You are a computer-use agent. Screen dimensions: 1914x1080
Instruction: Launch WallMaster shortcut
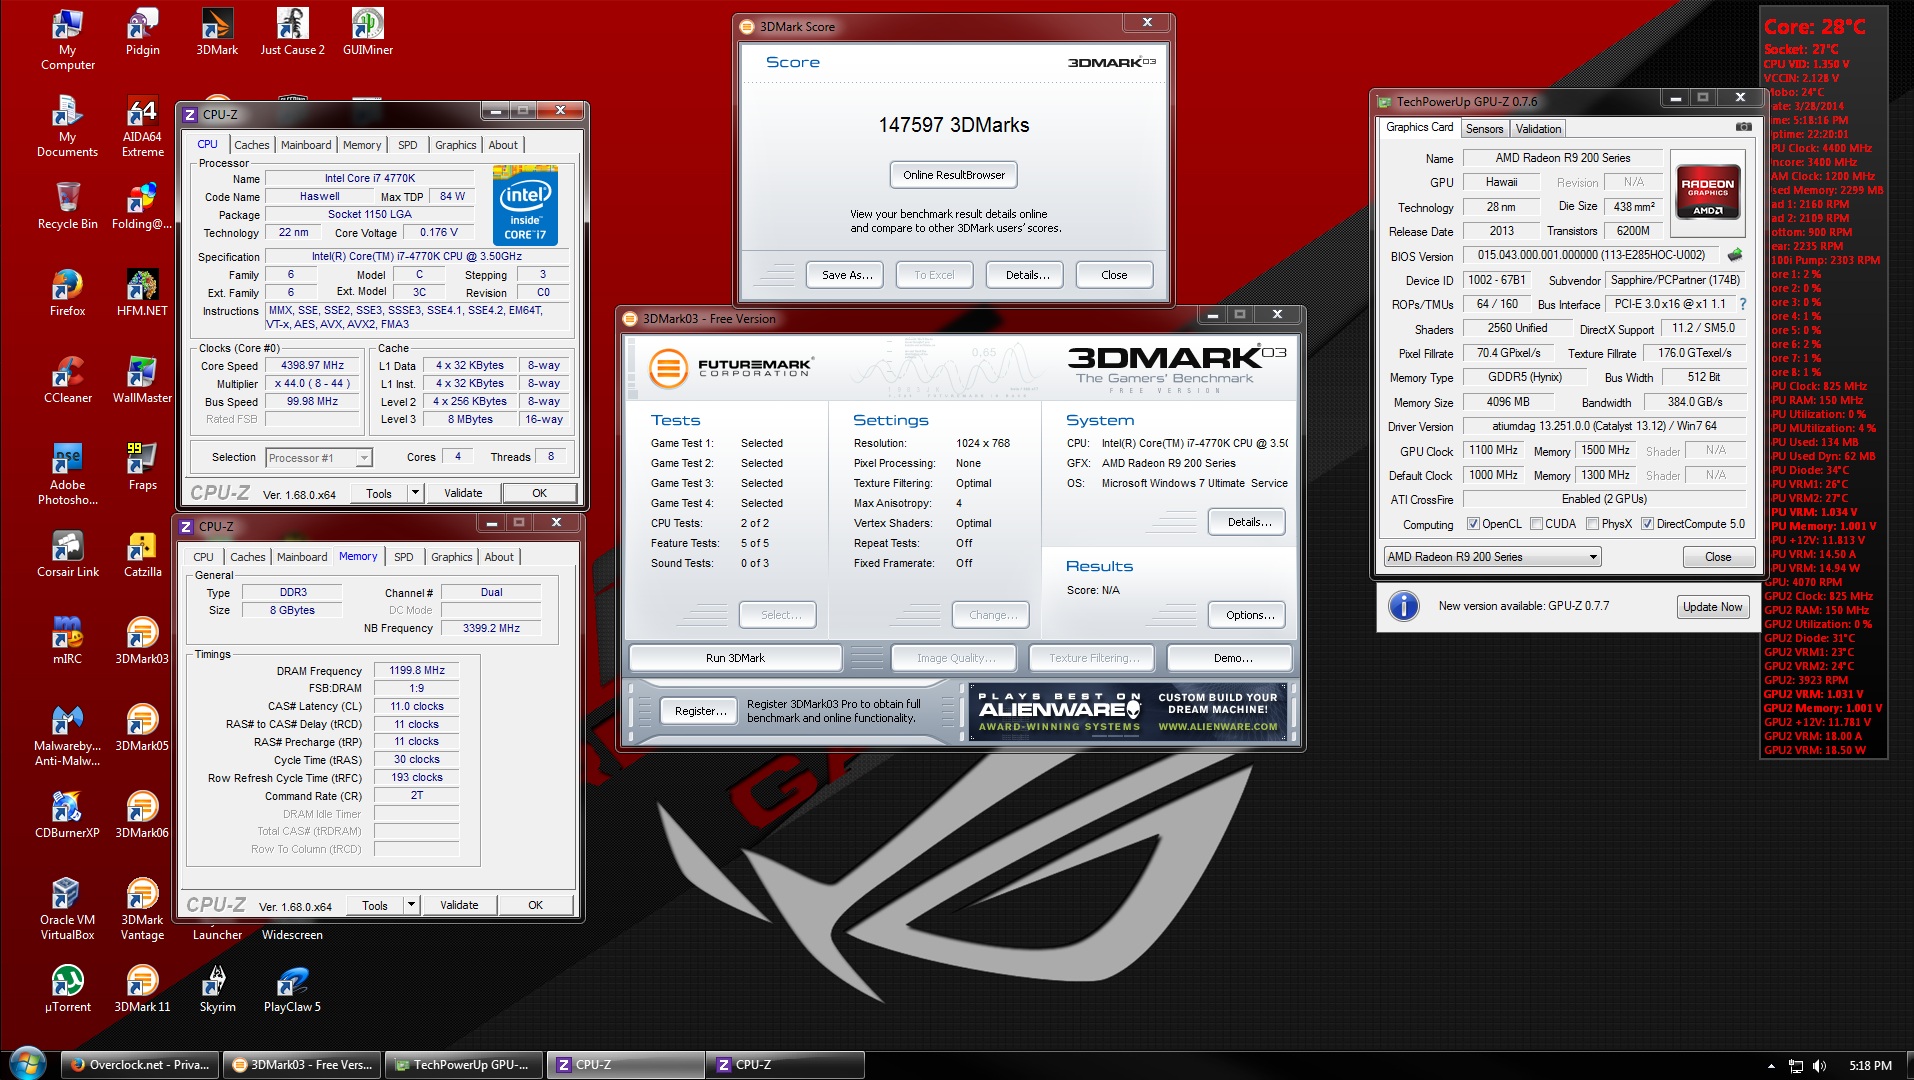[142, 380]
